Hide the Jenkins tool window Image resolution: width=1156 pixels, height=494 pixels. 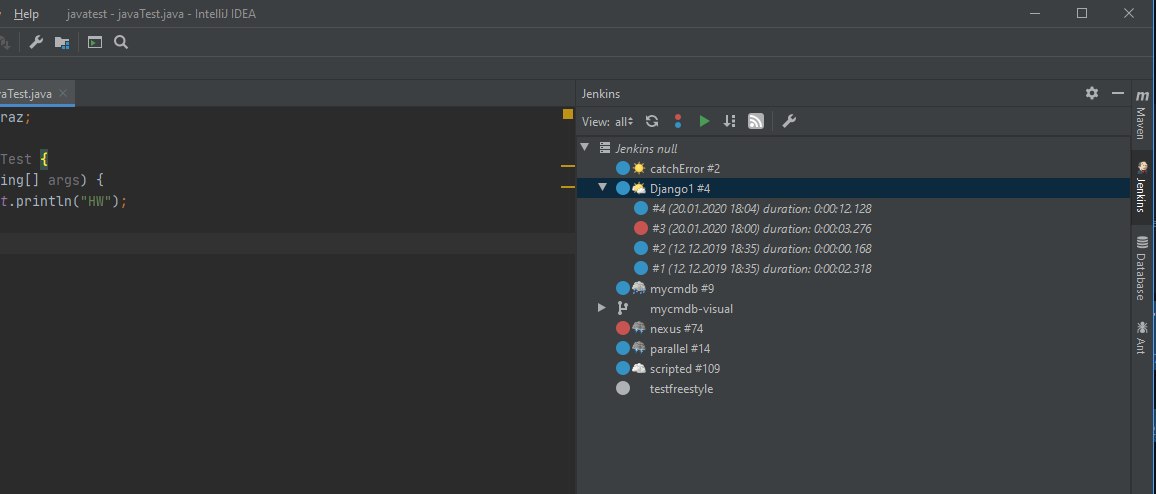[1118, 93]
